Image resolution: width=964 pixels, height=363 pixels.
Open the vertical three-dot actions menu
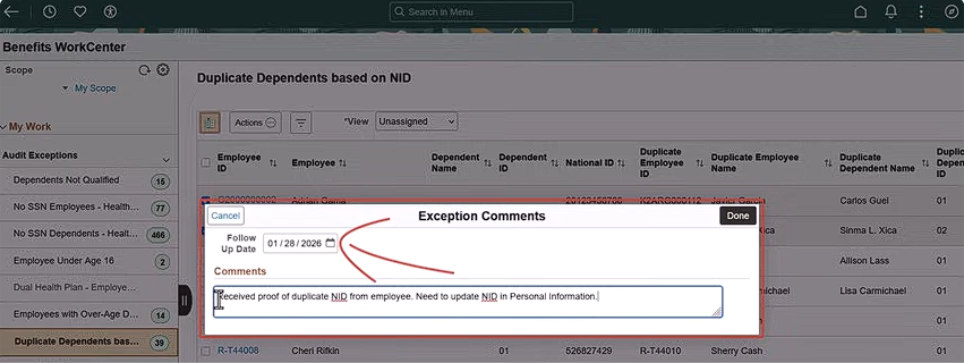pyautogui.click(x=921, y=12)
